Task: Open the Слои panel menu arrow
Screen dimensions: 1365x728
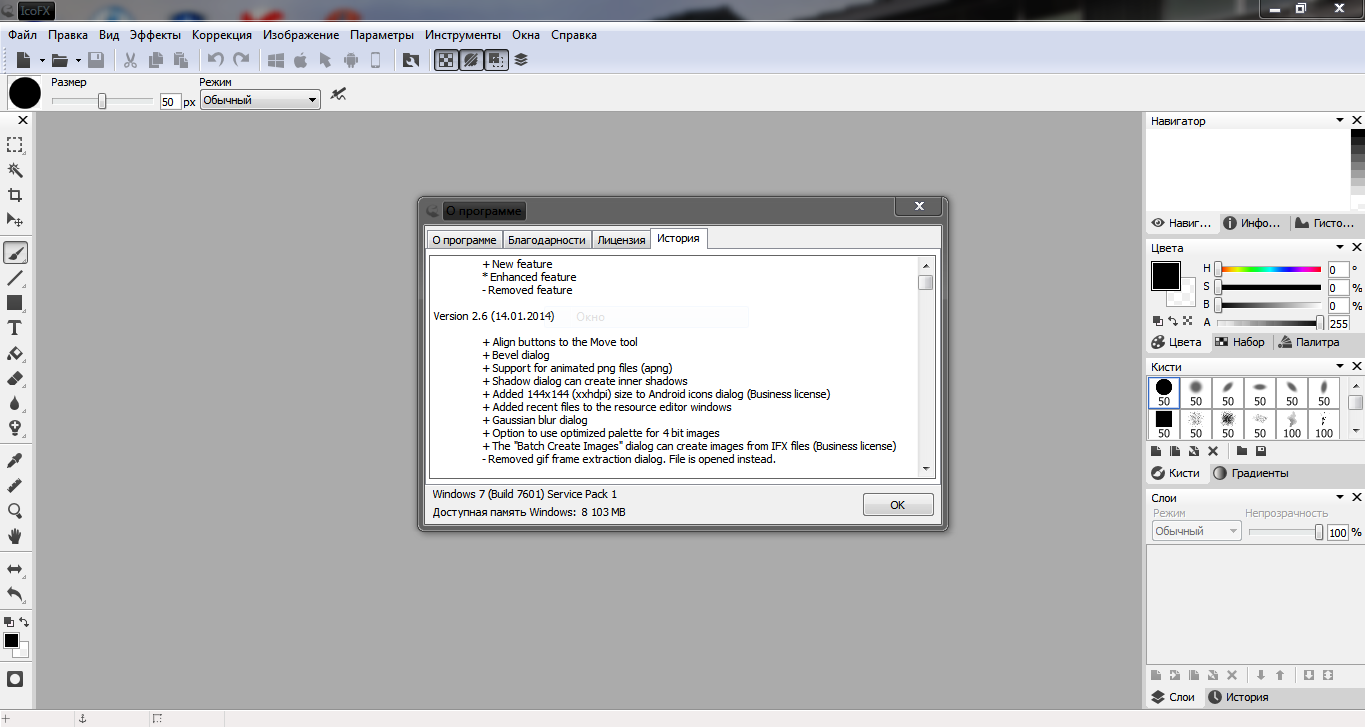Action: tap(1340, 497)
